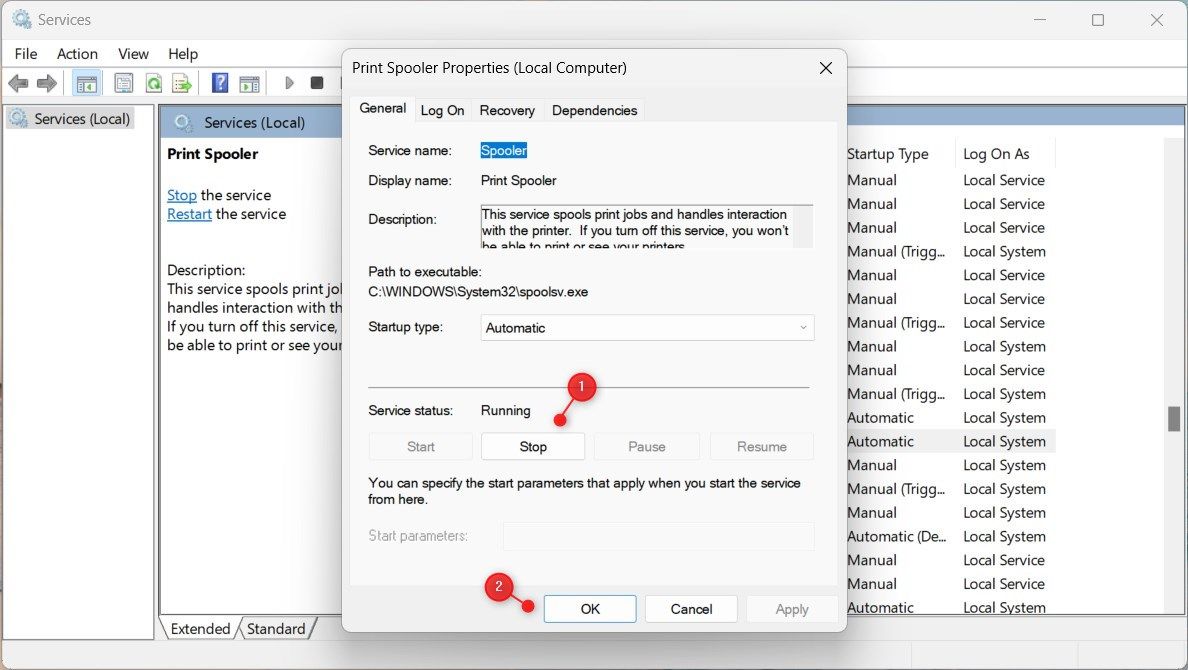Click the spoolsv.exe executable path text

(x=478, y=292)
